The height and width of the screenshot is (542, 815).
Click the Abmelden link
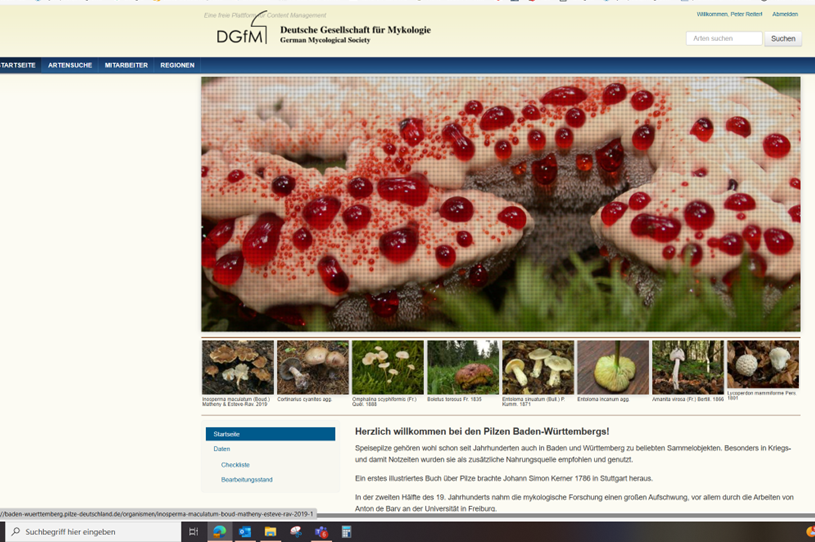tap(785, 14)
